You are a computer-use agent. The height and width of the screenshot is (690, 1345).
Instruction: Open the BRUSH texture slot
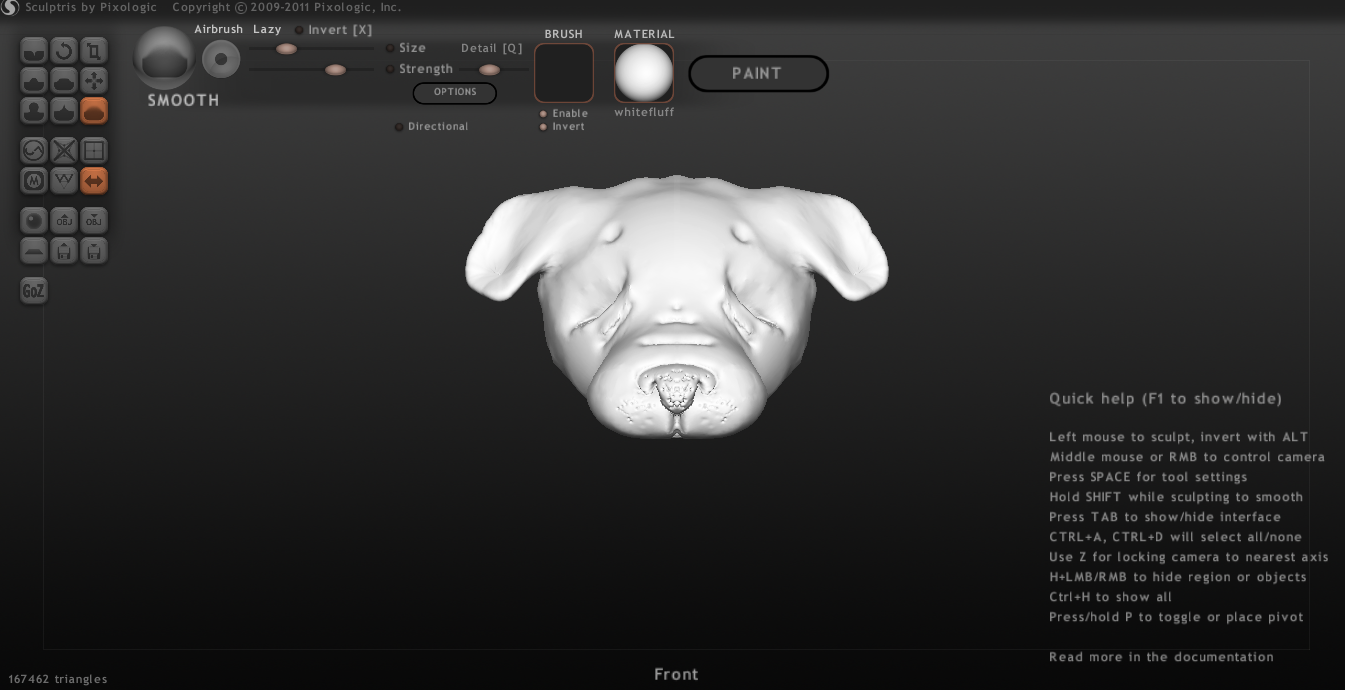[564, 72]
